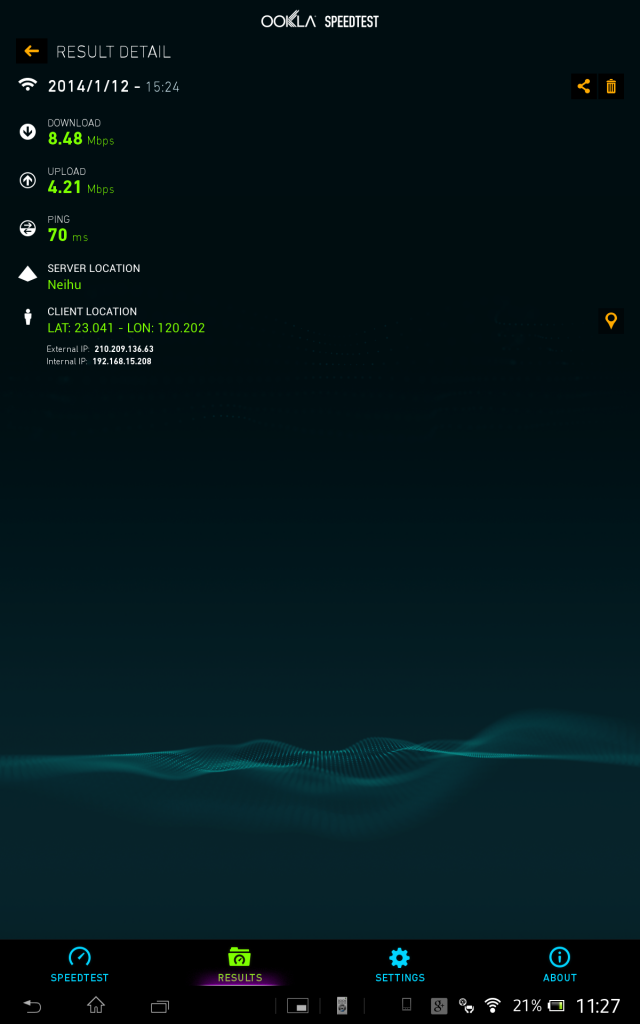Open the Settings tab
Screen dimensions: 640x1024
[400, 966]
